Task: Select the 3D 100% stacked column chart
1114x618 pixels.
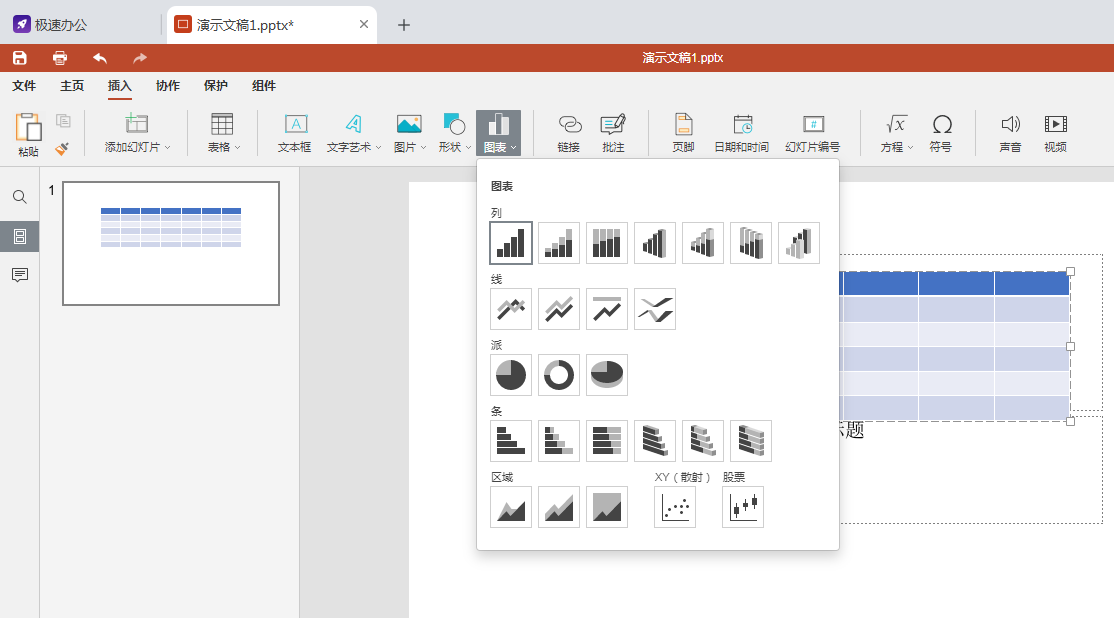Action: (x=751, y=243)
